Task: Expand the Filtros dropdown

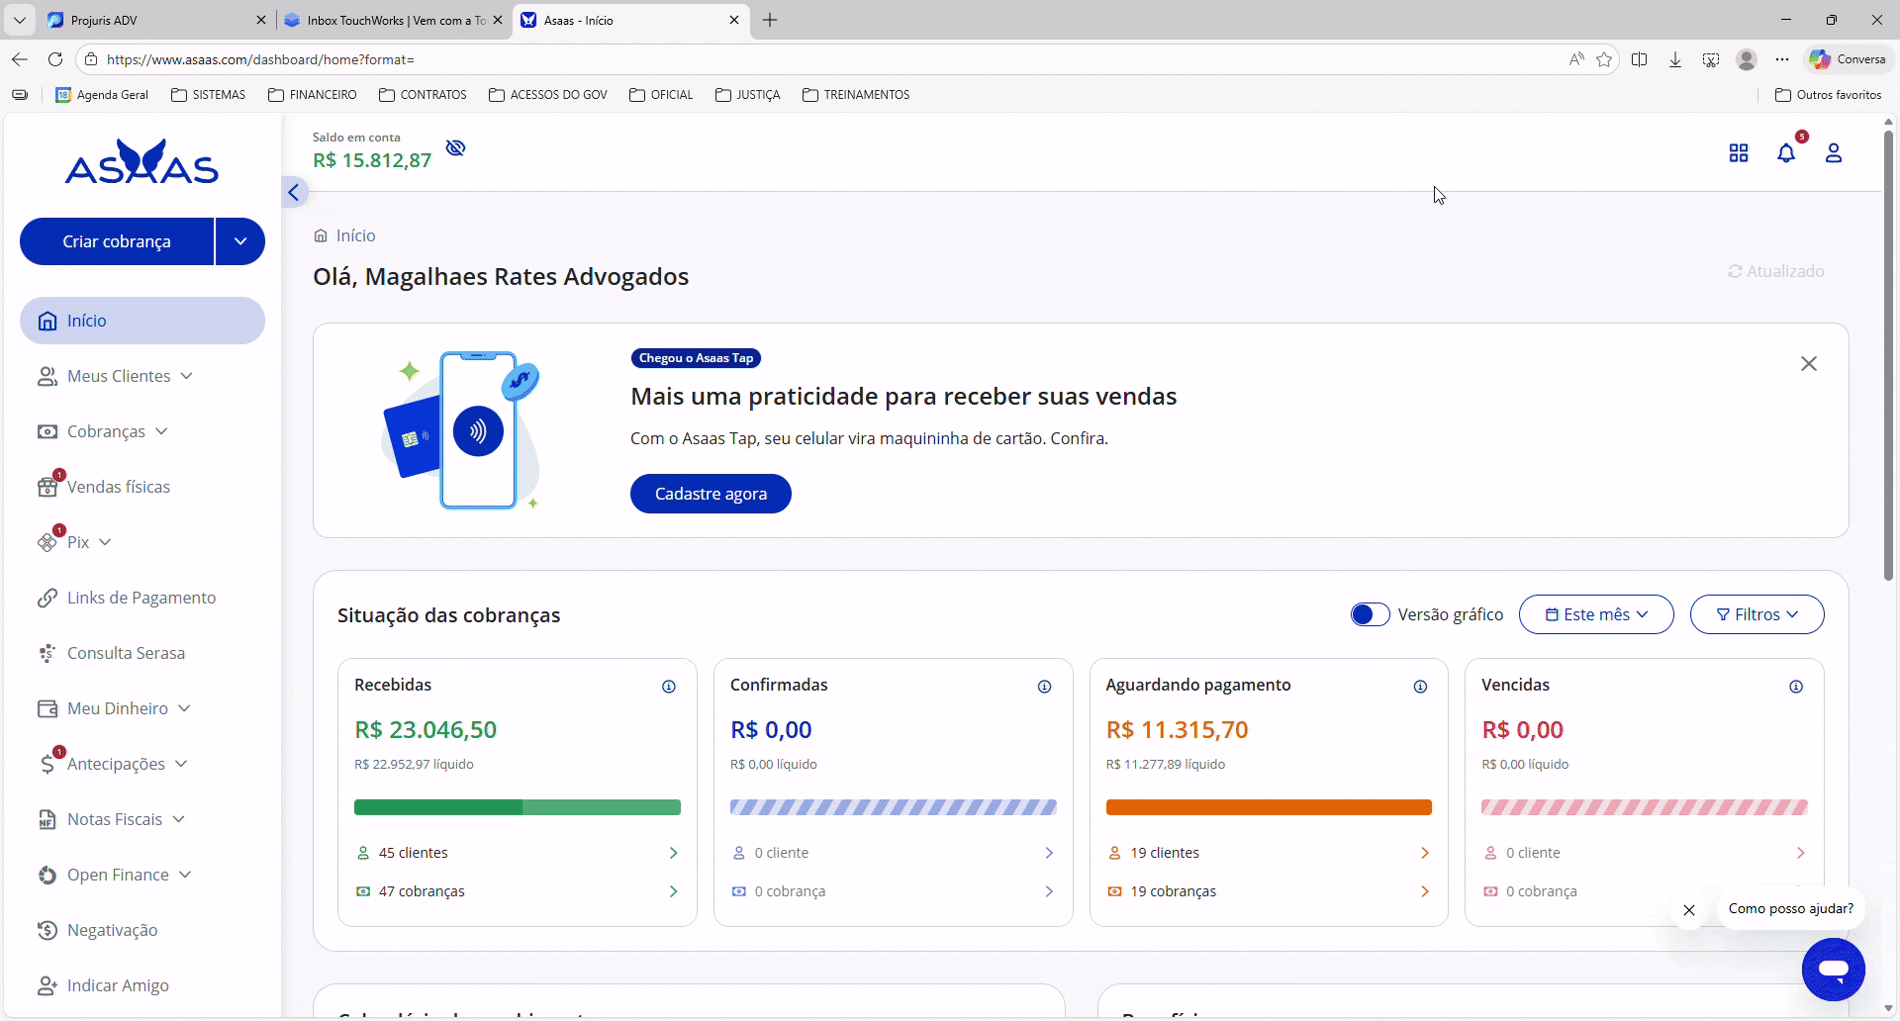Action: tap(1756, 614)
